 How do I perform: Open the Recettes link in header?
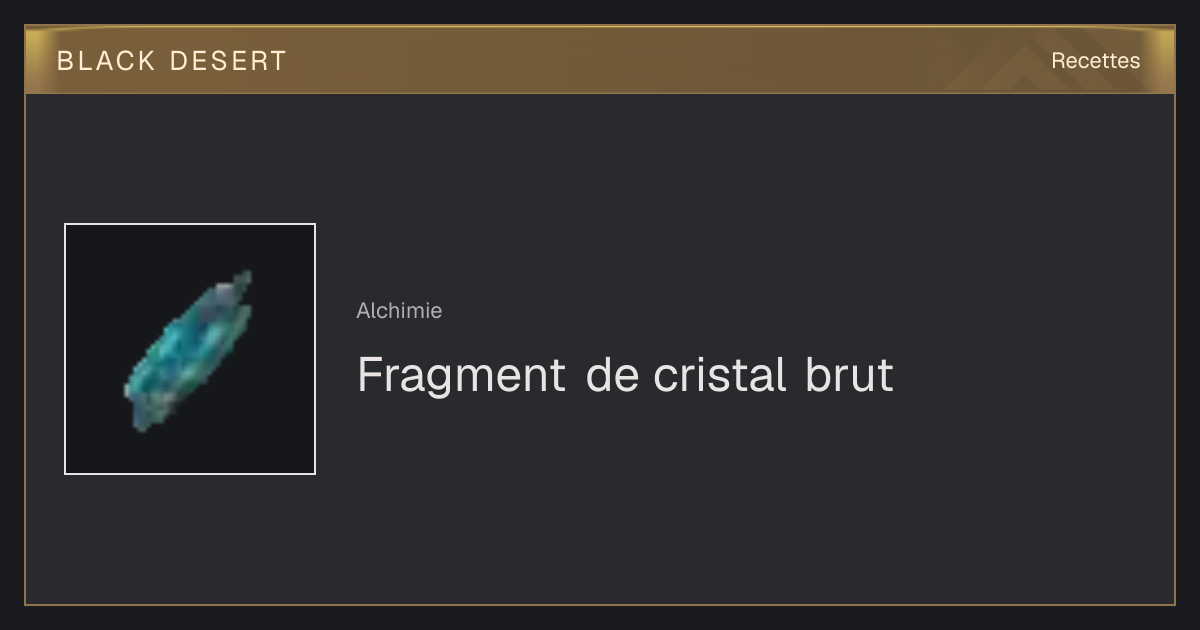pyautogui.click(x=1095, y=61)
